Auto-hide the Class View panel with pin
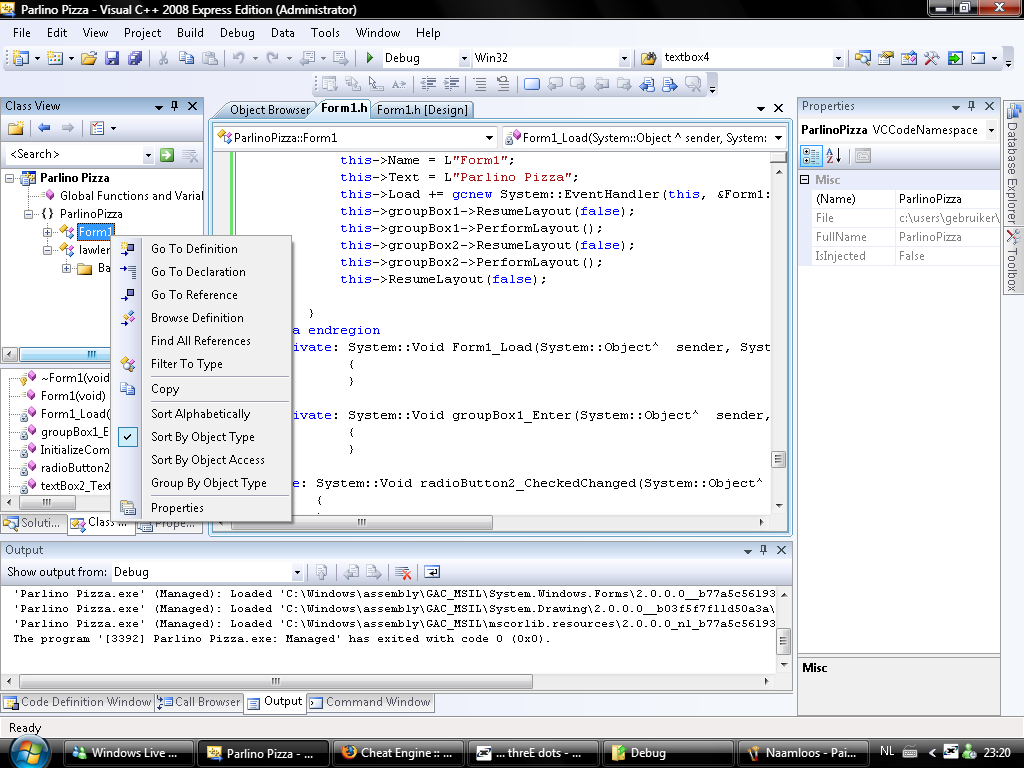 (x=174, y=106)
